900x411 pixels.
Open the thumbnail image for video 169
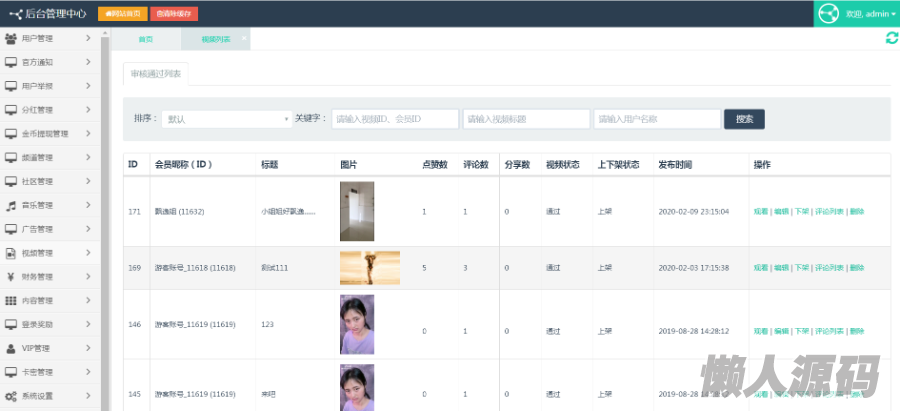point(369,268)
